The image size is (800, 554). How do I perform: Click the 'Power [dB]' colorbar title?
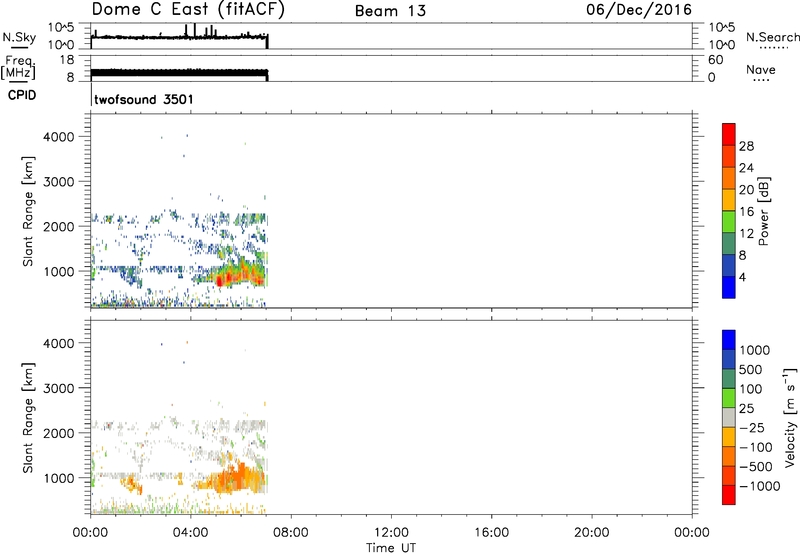(x=764, y=211)
